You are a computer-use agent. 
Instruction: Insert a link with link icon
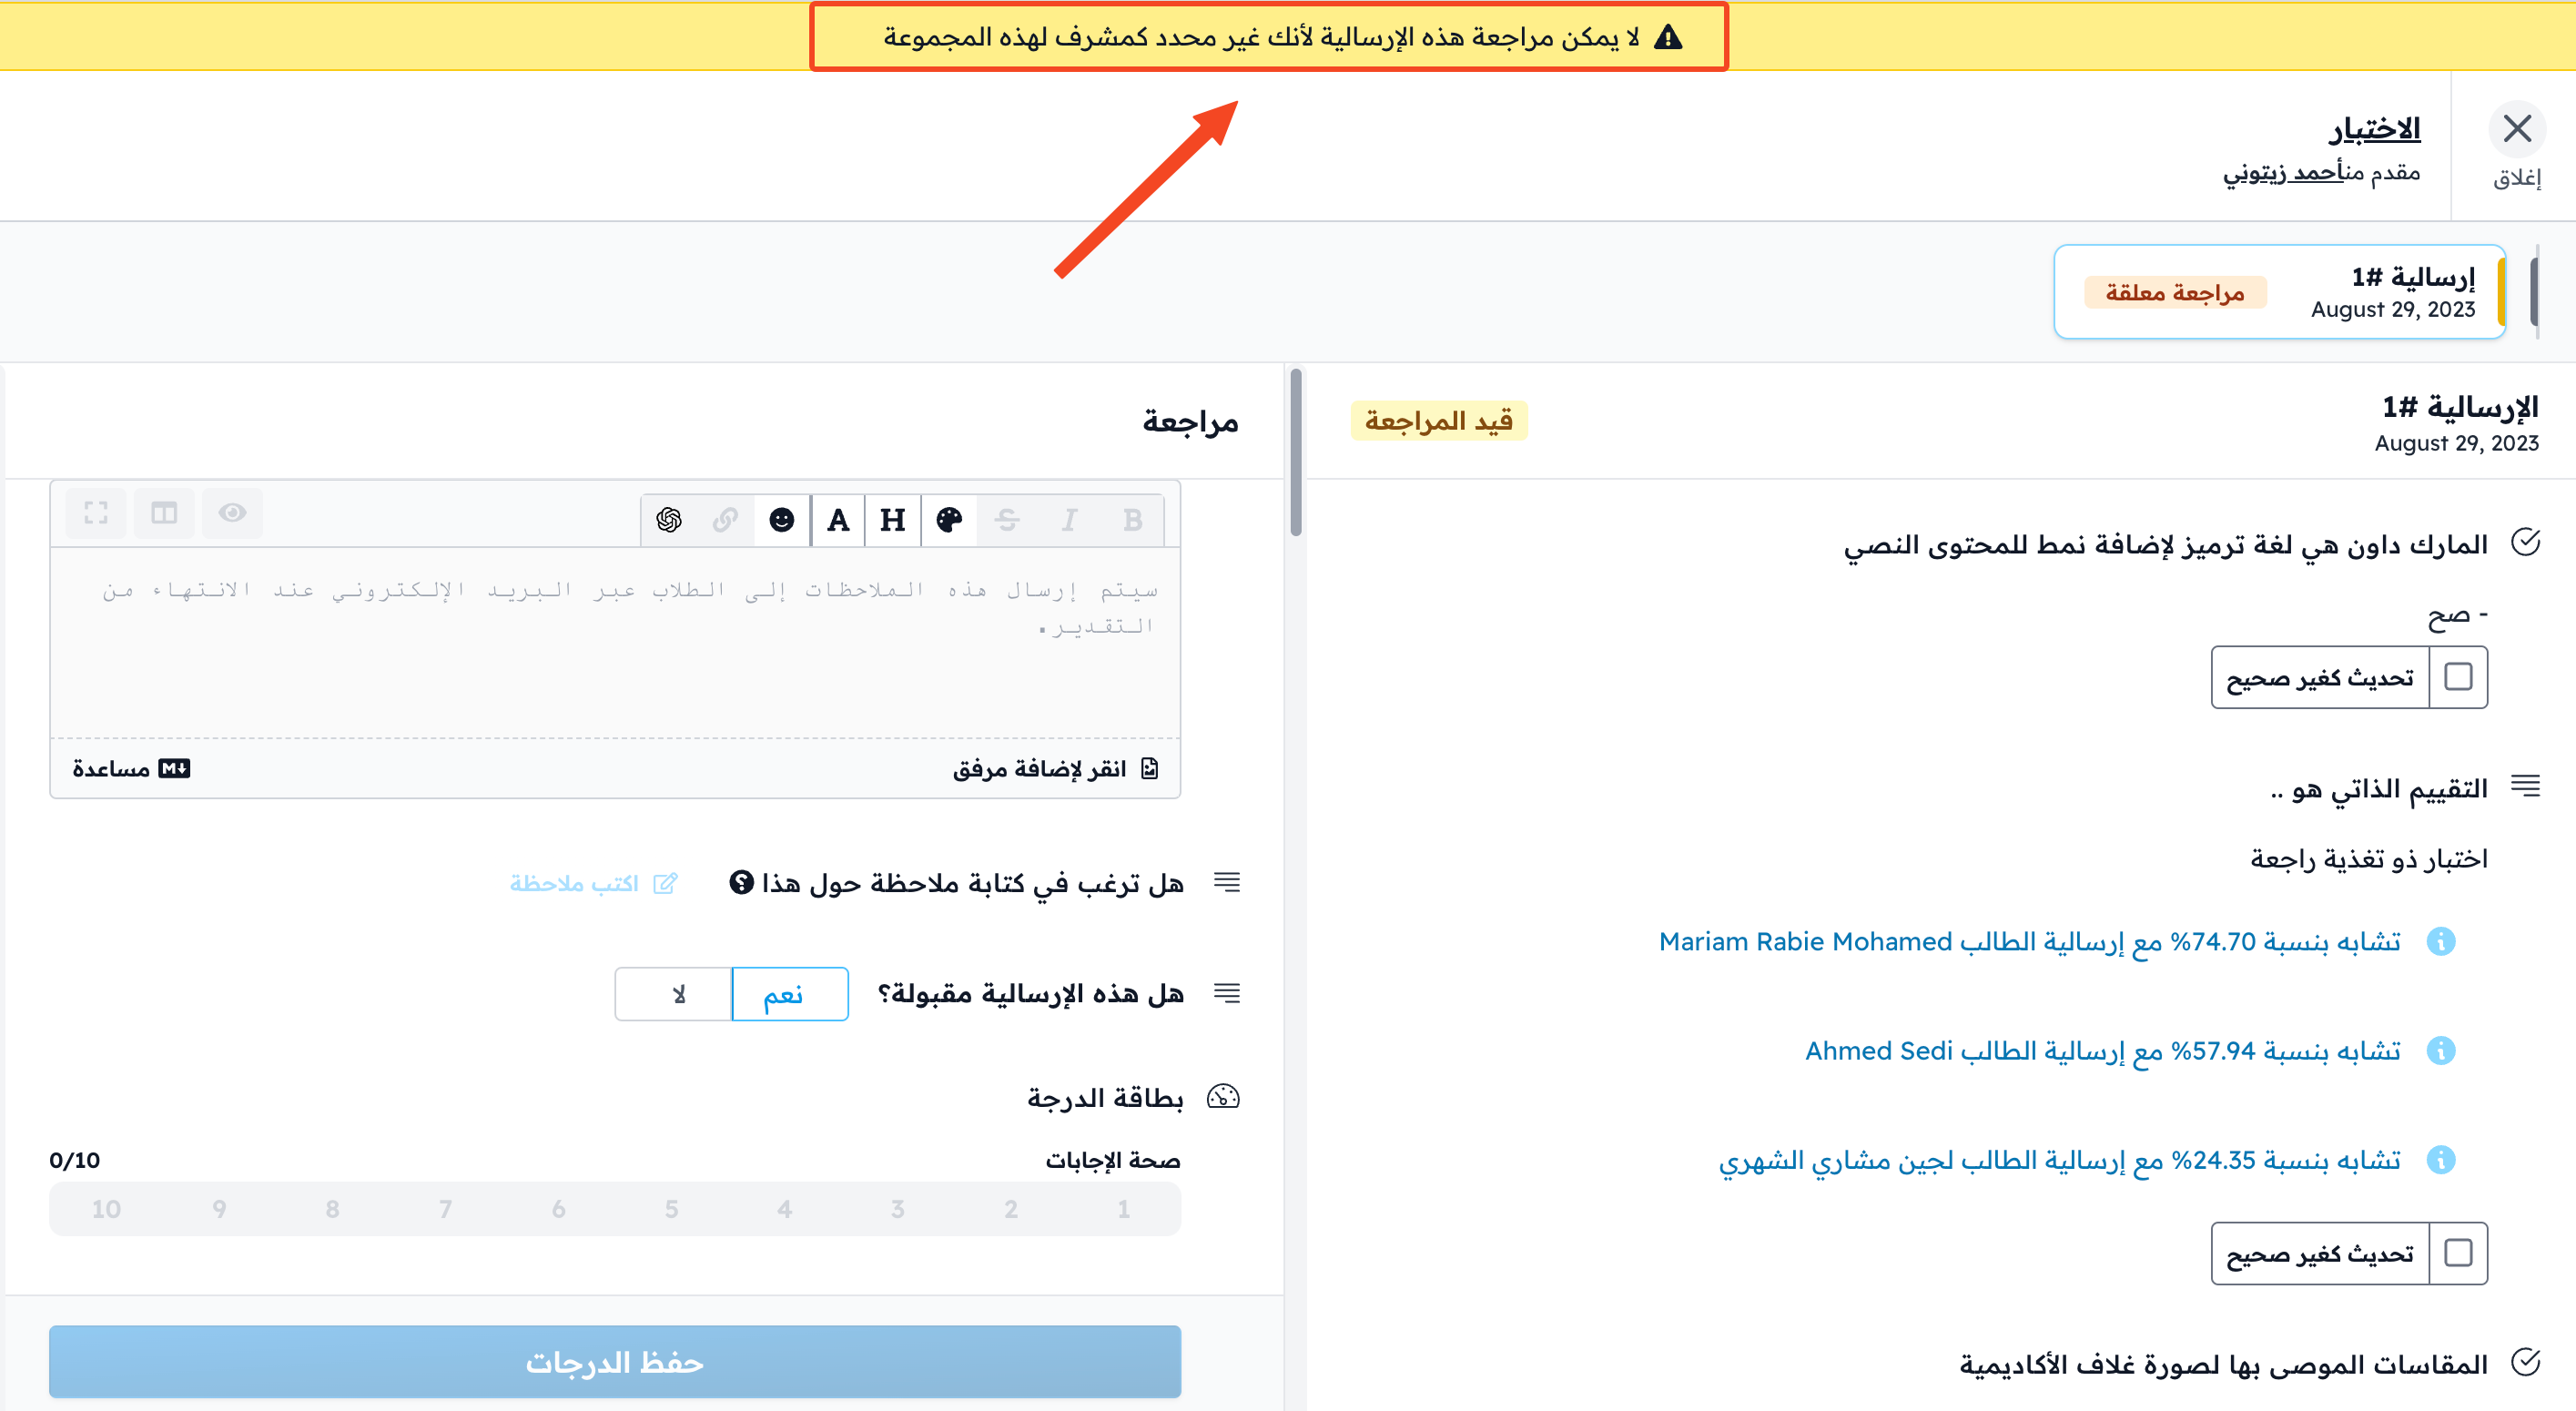click(x=725, y=519)
